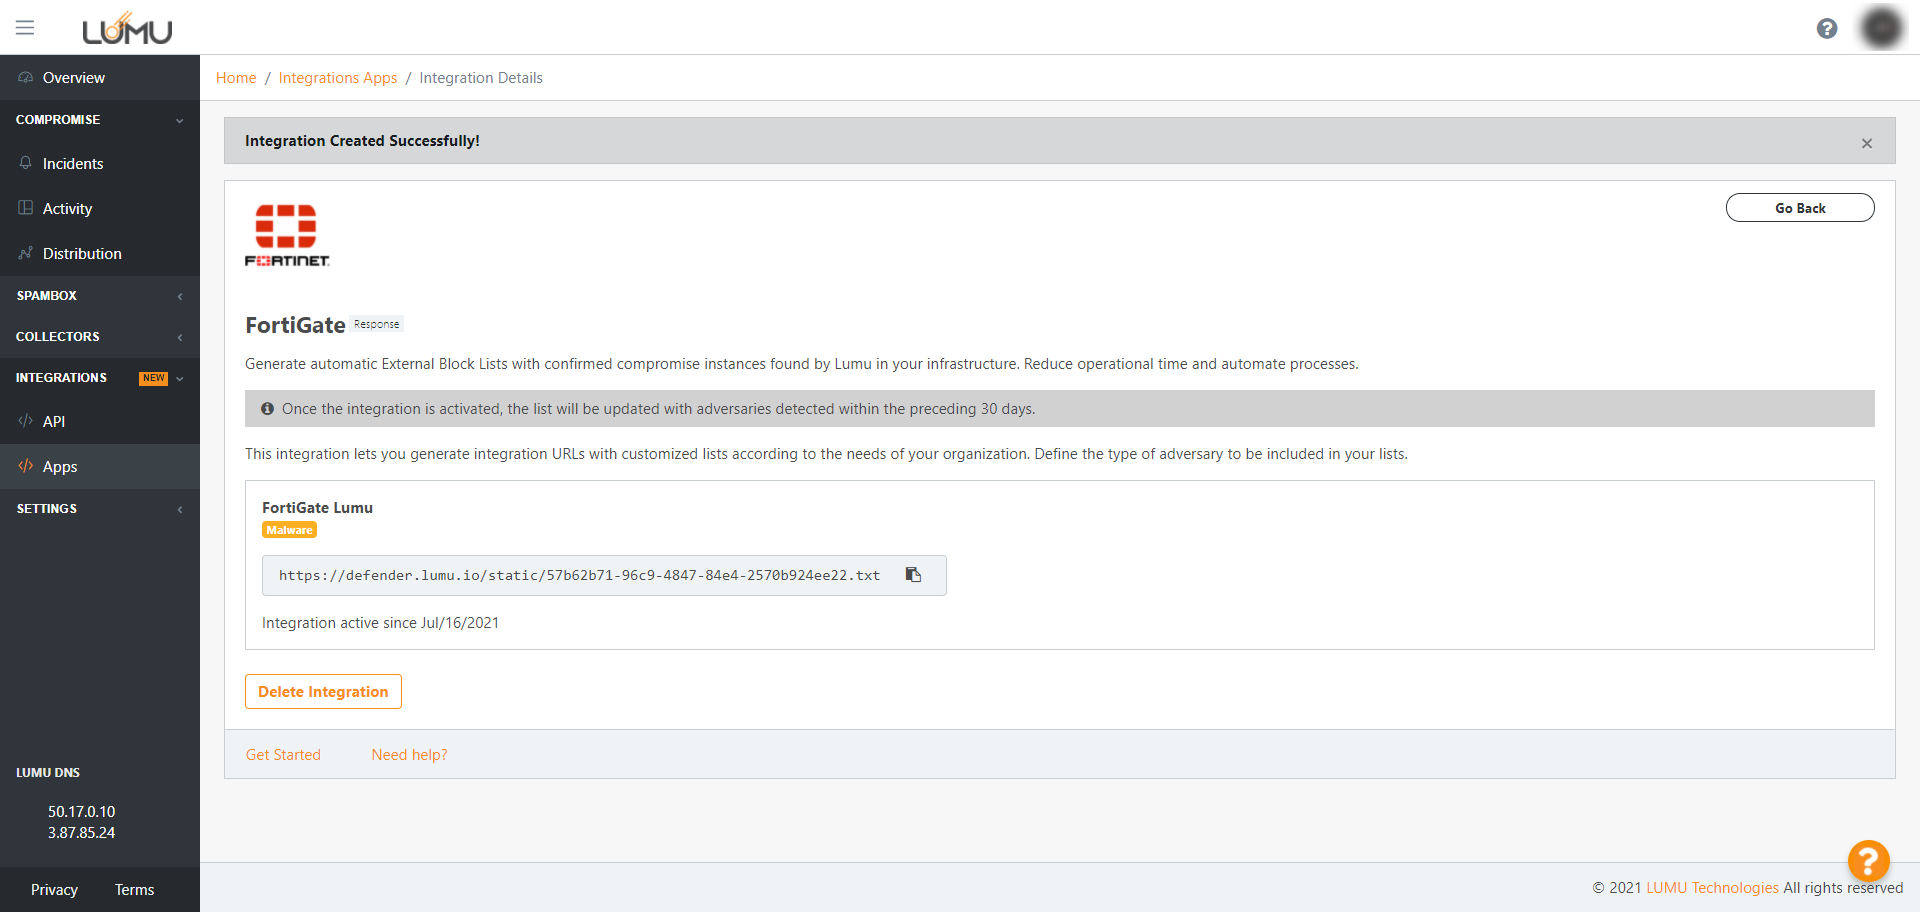Image resolution: width=1920 pixels, height=912 pixels.
Task: Collapse the Compromise sidebar section
Action: coord(100,120)
